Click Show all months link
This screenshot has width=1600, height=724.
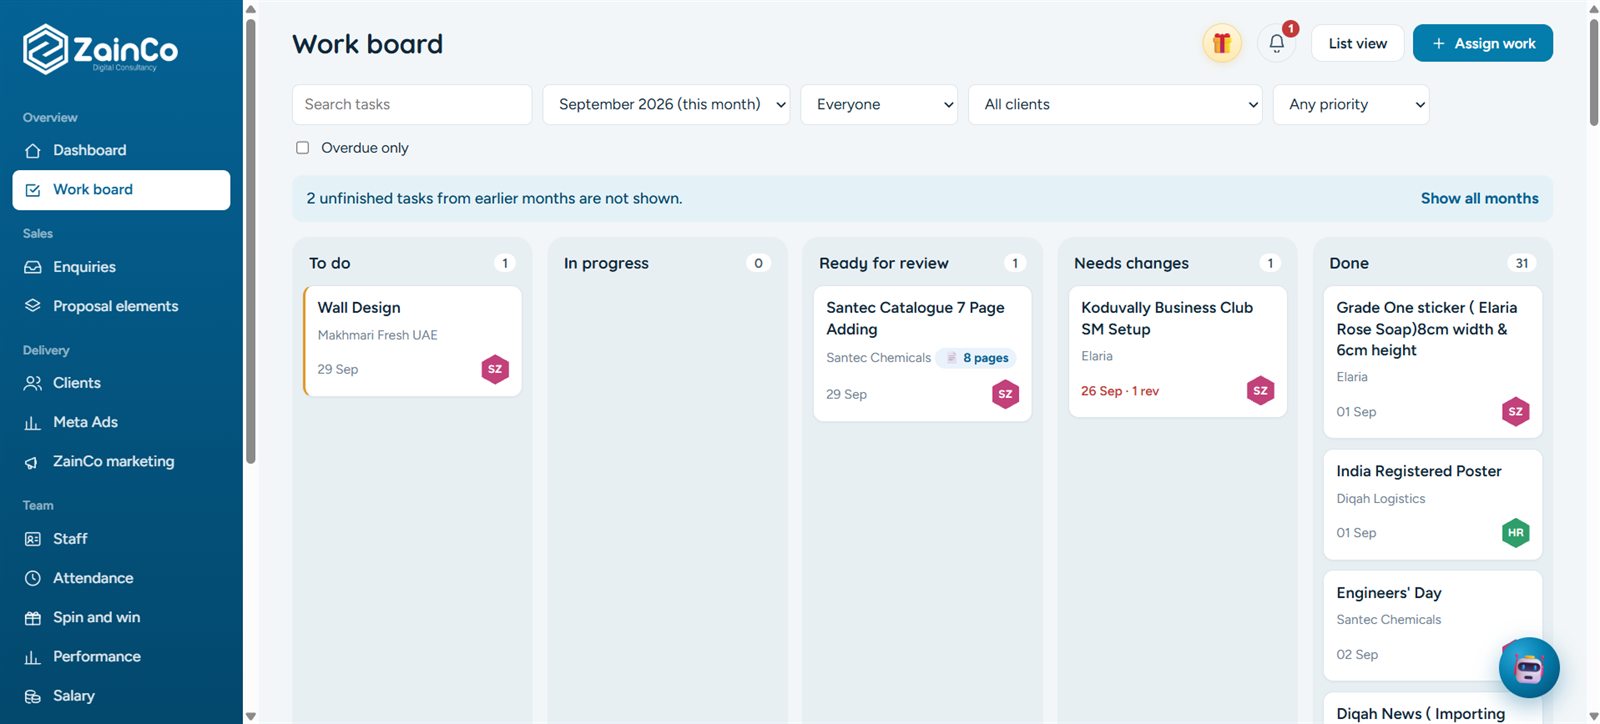tap(1479, 198)
